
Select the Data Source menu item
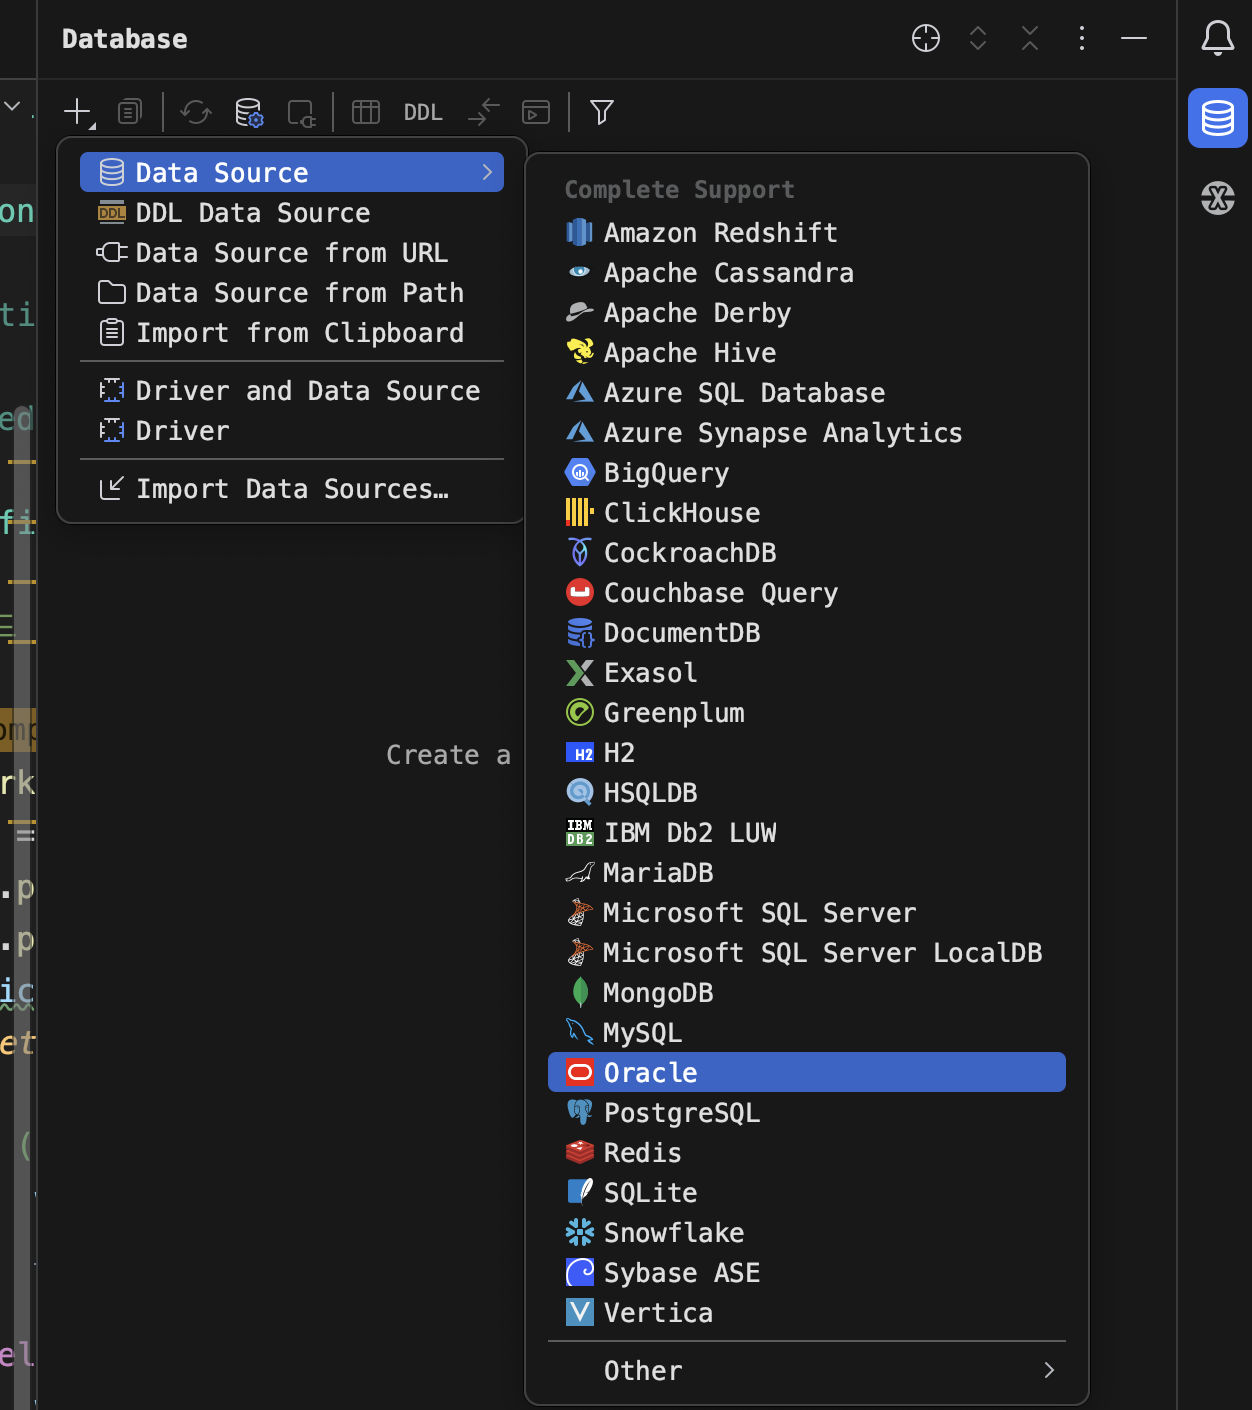tap(292, 172)
